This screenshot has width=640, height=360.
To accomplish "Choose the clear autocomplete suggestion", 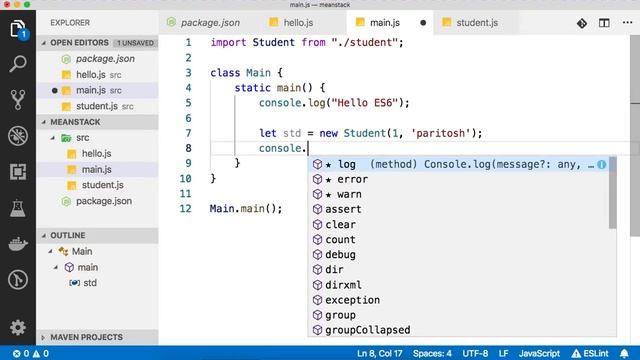I will click(x=459, y=224).
